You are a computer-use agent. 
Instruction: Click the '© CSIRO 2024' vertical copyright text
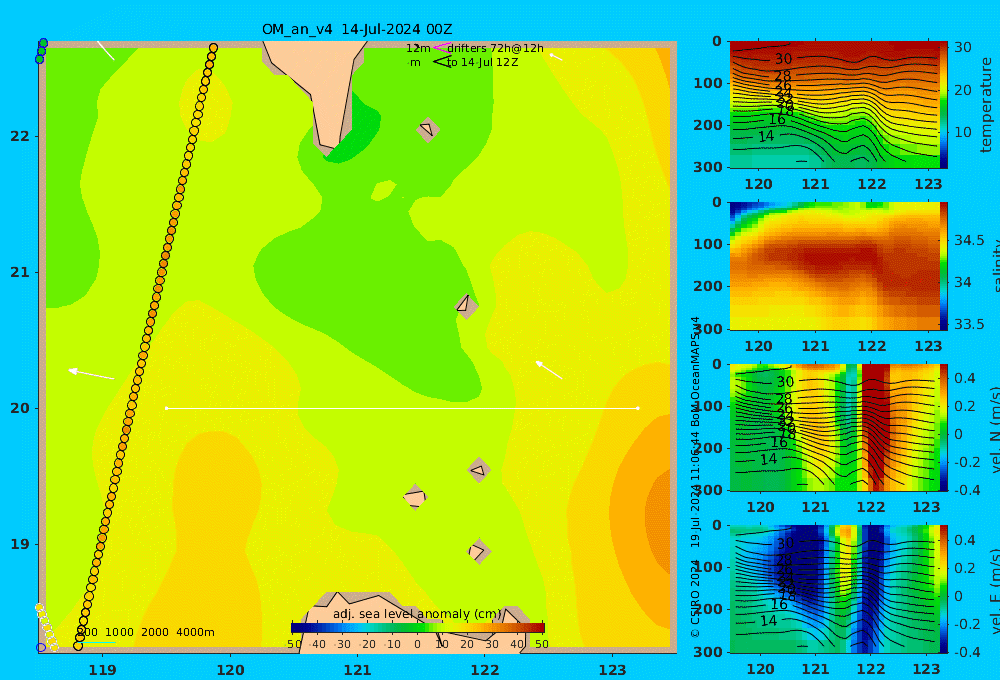[x=695, y=598]
